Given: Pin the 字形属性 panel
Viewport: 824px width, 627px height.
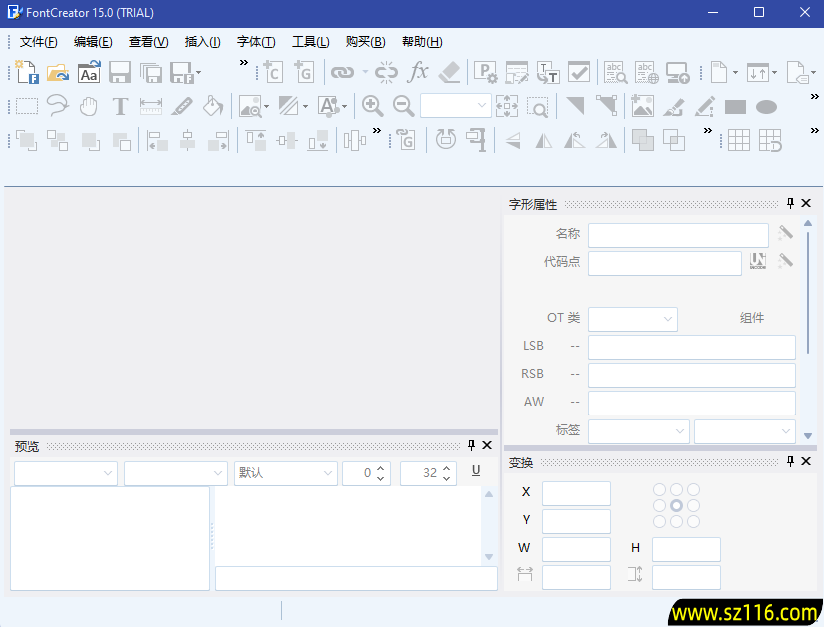Looking at the screenshot, I should pyautogui.click(x=789, y=203).
